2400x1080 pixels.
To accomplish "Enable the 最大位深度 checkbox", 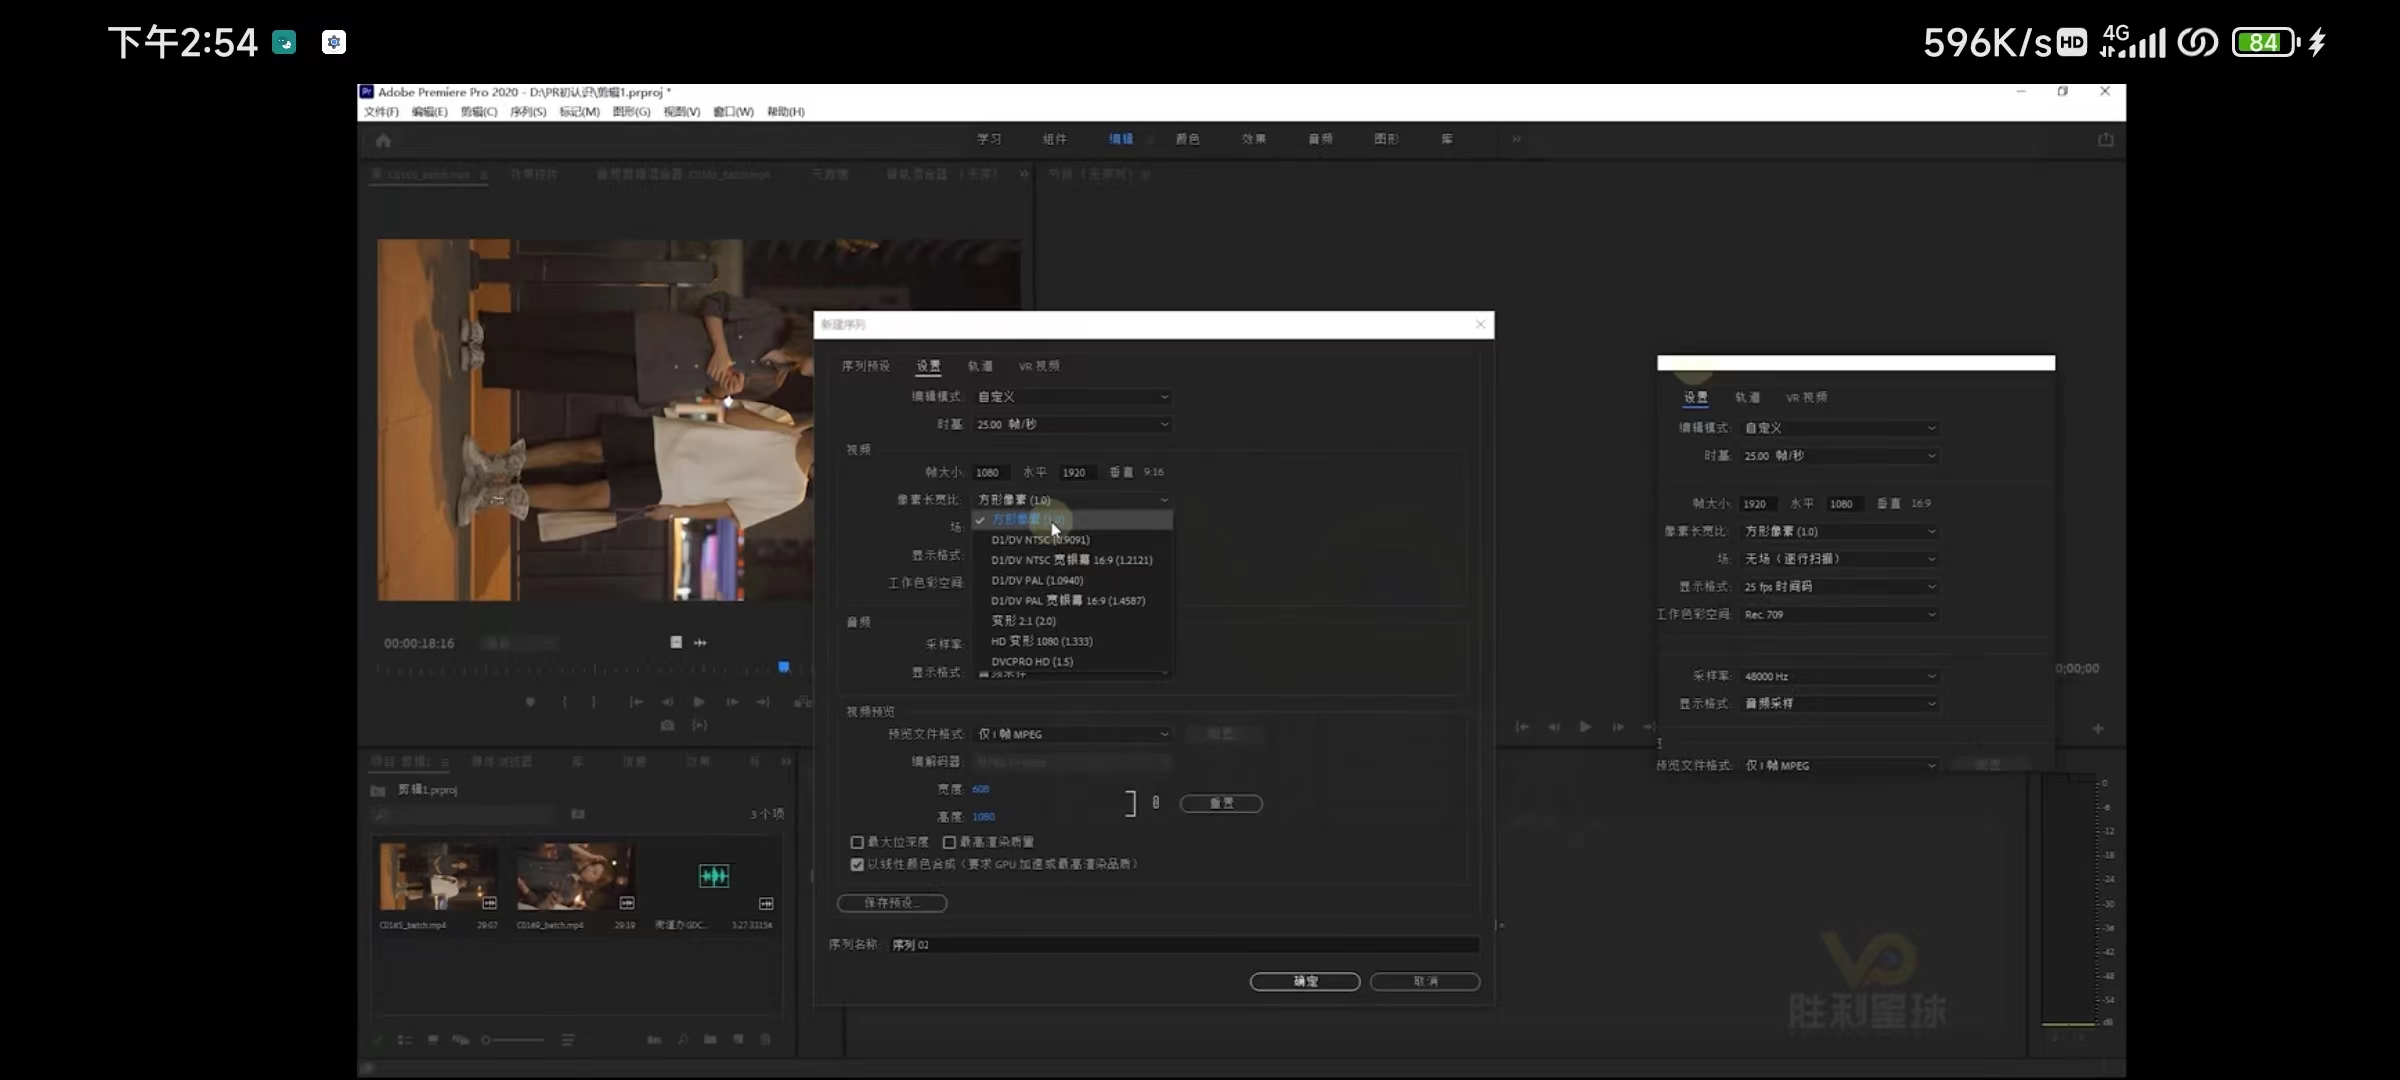I will pos(857,842).
